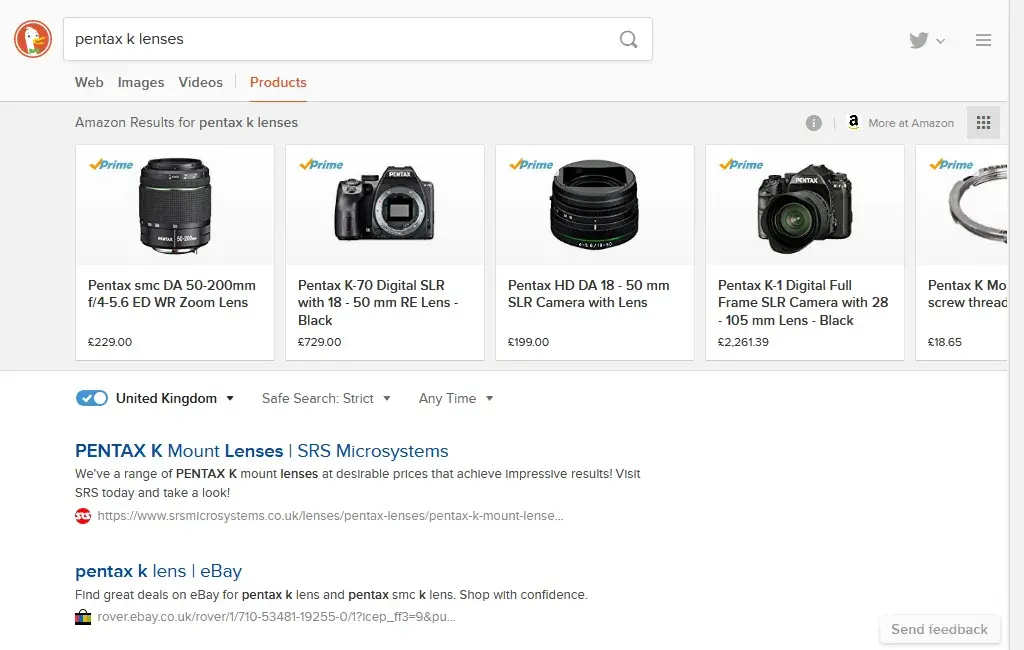The image size is (1024, 650).
Task: Click the rover.ebay.co.uk URL link
Action: 276,617
